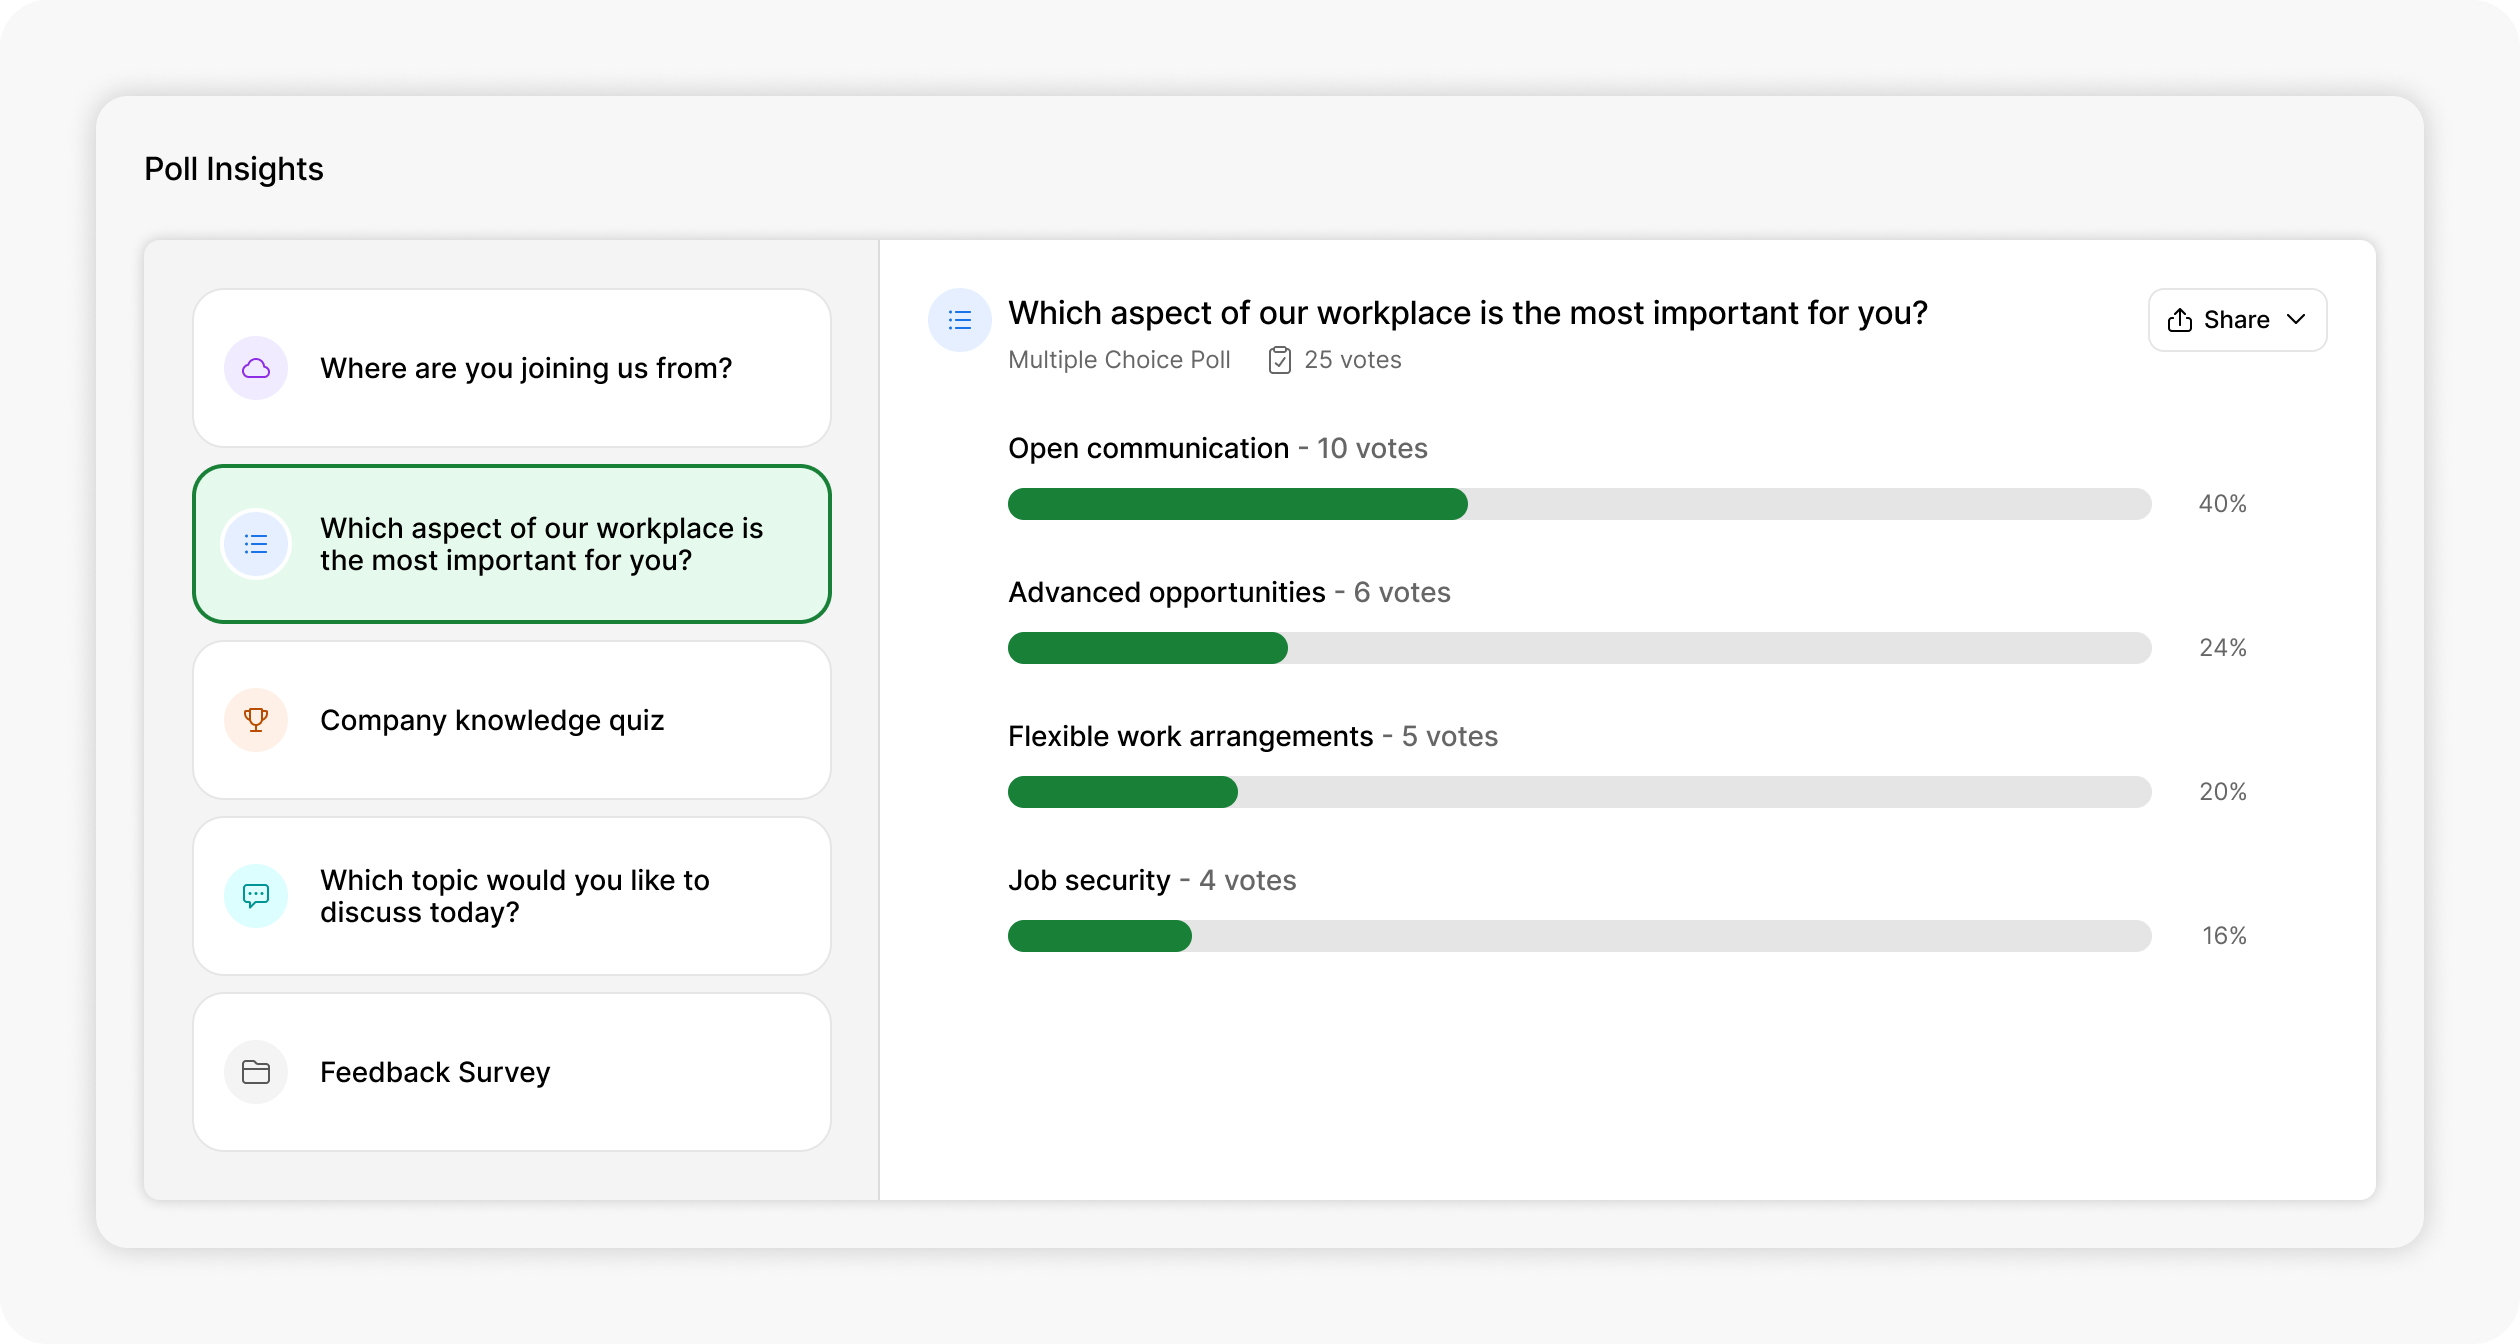Click the 'Poll Insights' heading

(x=234, y=169)
